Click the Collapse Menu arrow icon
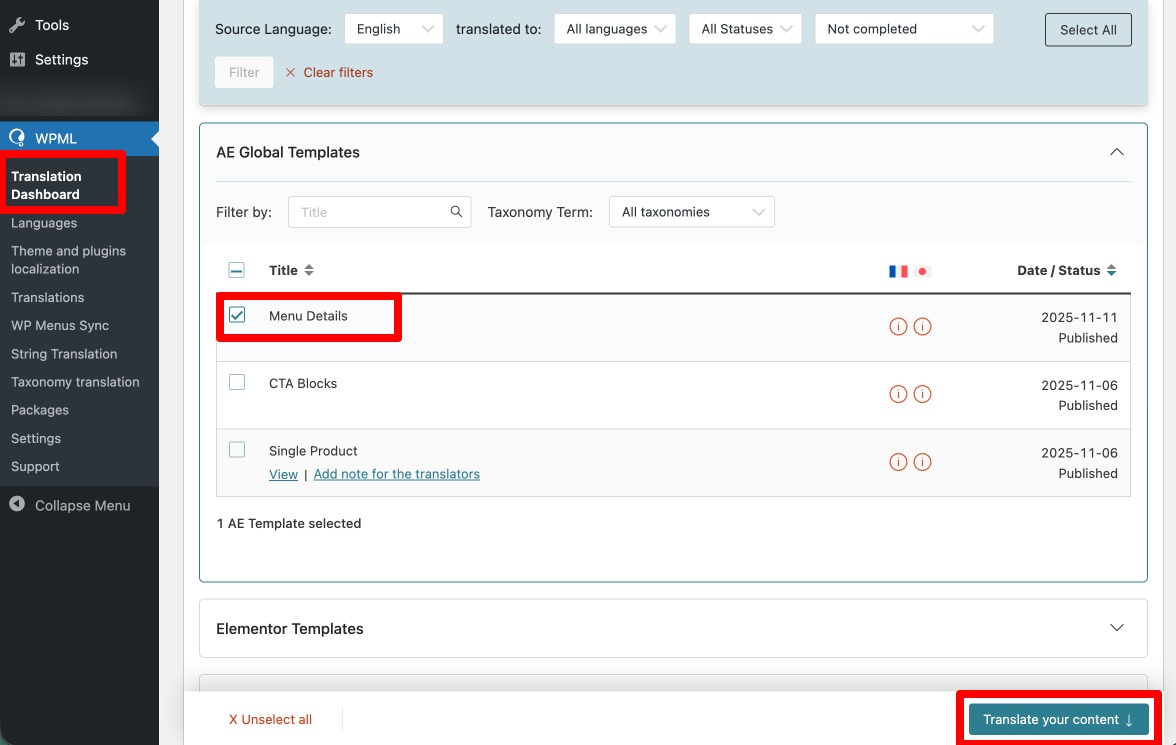 point(16,505)
